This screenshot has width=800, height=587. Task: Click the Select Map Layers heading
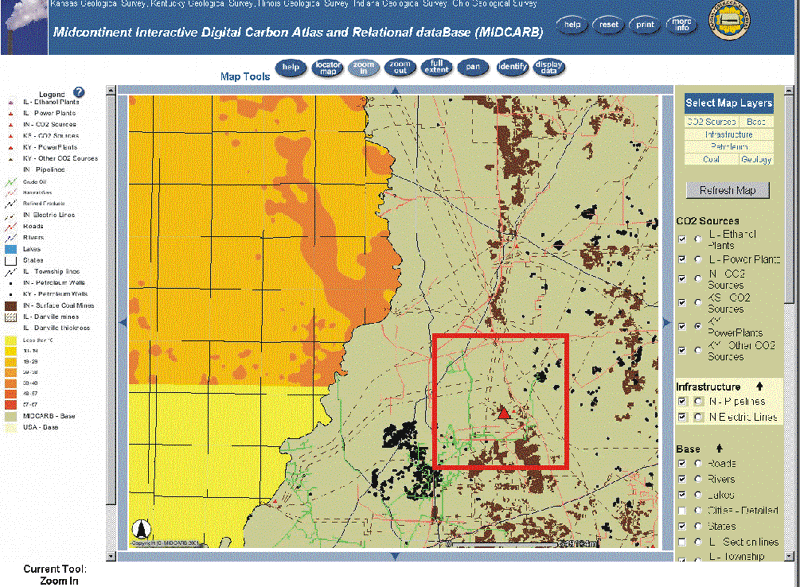point(729,103)
